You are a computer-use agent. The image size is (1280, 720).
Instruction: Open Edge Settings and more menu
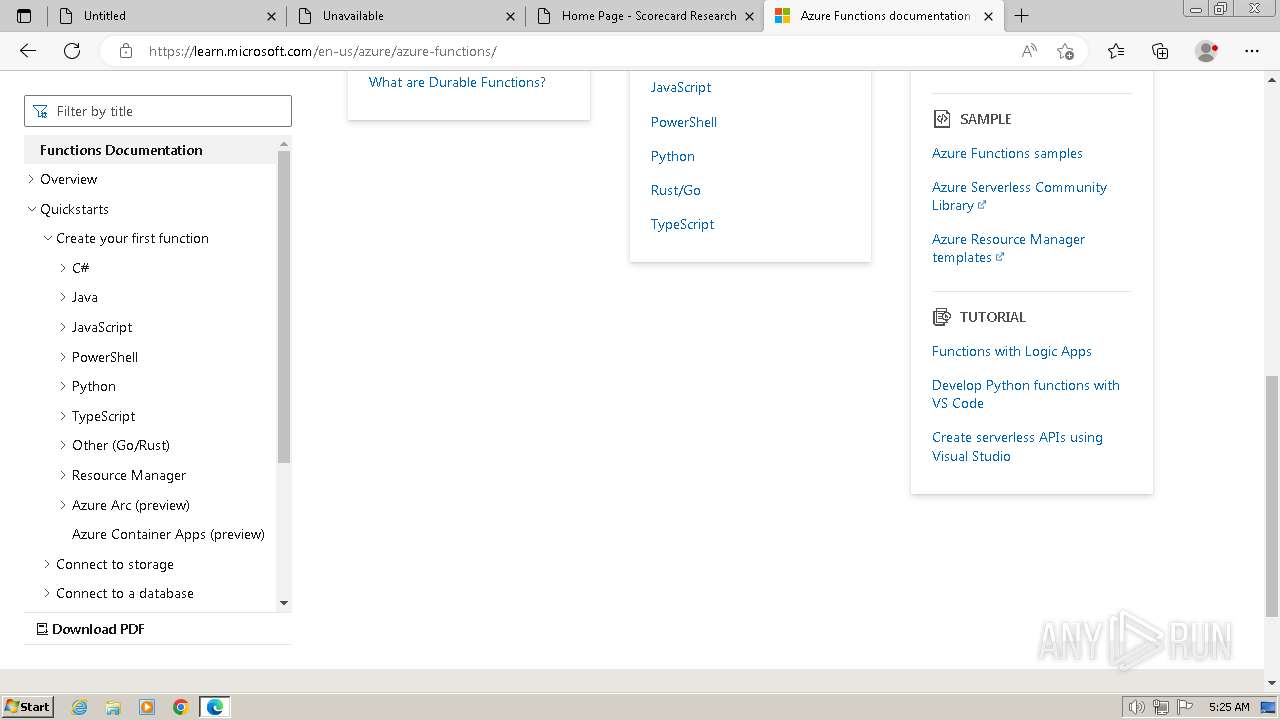[1252, 51]
